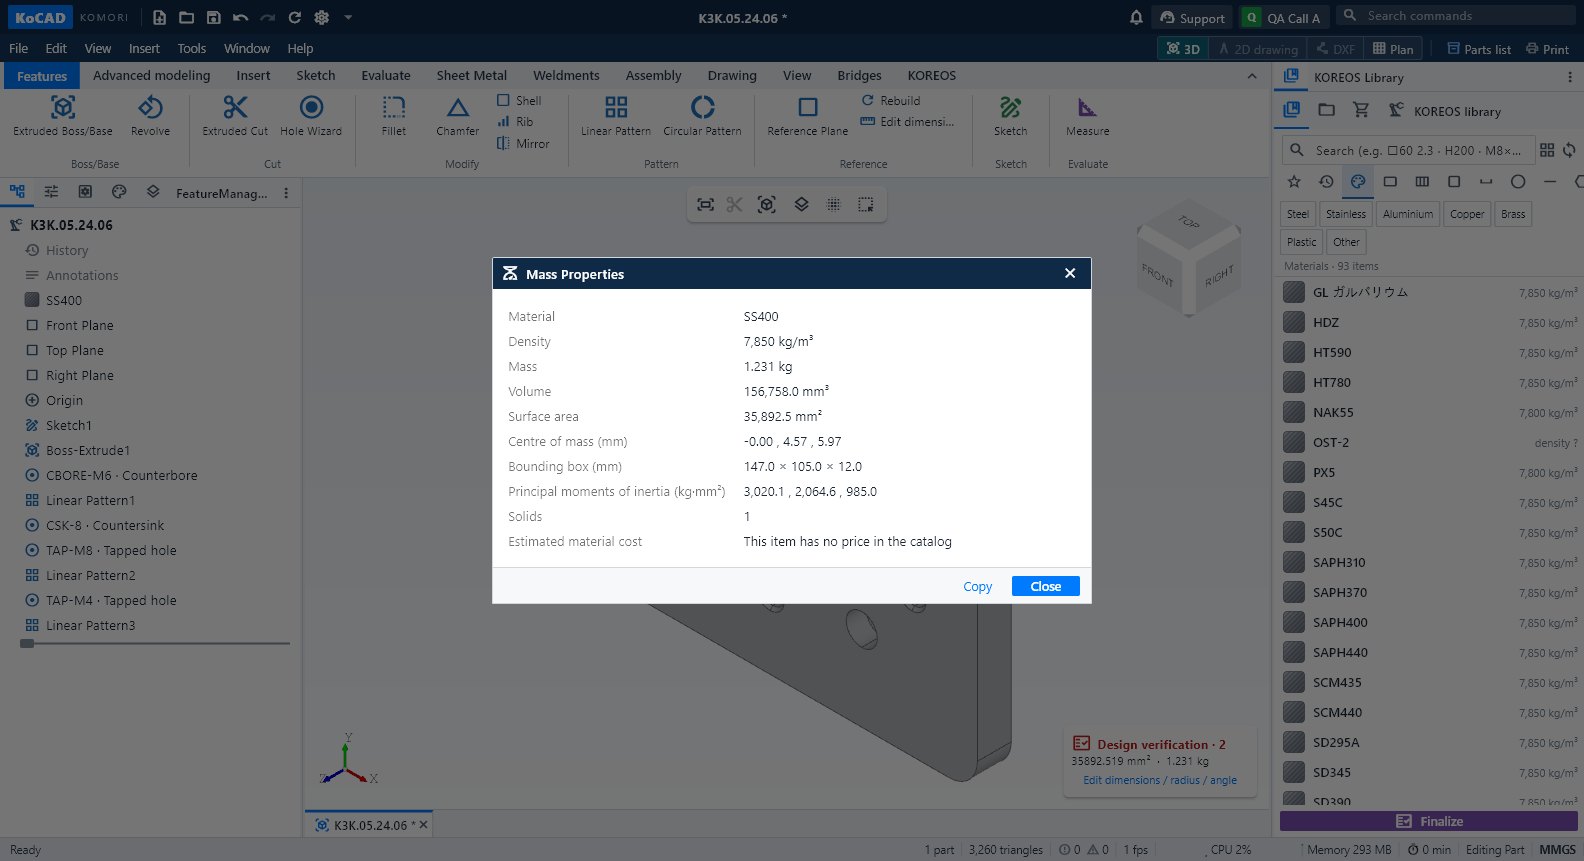The image size is (1584, 861).
Task: Open KOREOS Library panel options menu
Action: [x=1569, y=77]
